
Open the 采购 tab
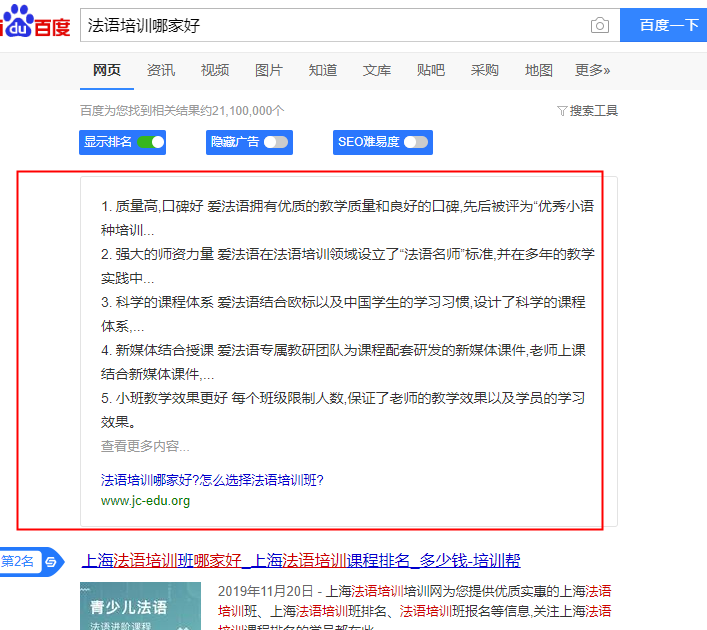485,70
